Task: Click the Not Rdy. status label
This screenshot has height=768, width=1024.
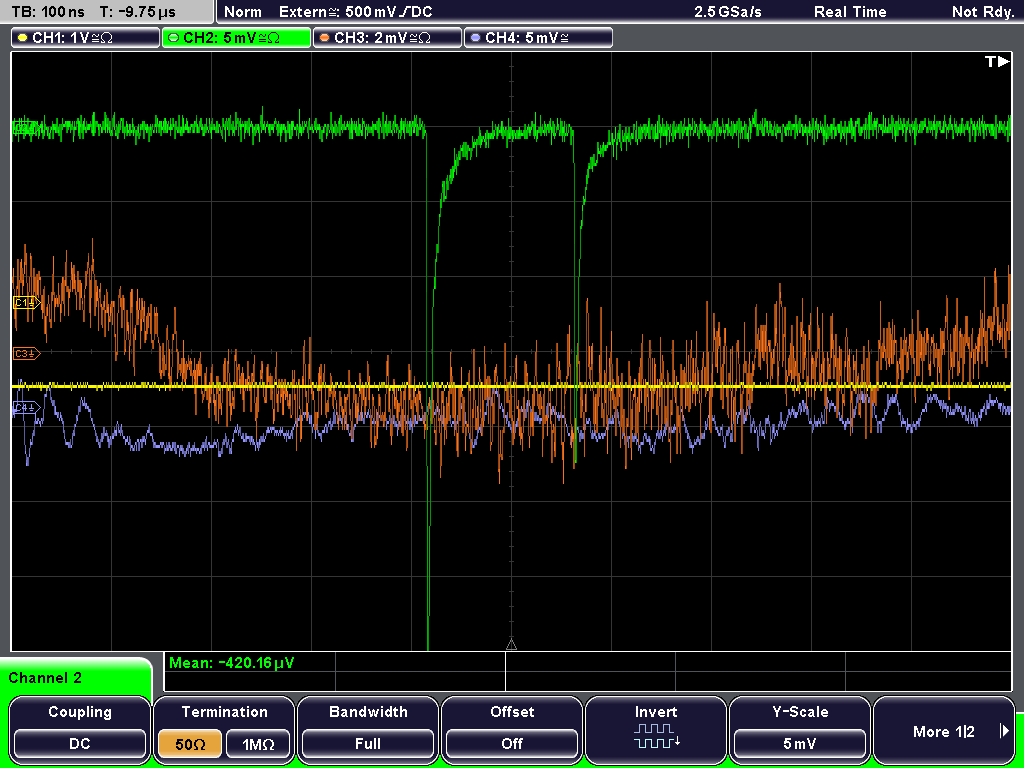Action: (983, 12)
